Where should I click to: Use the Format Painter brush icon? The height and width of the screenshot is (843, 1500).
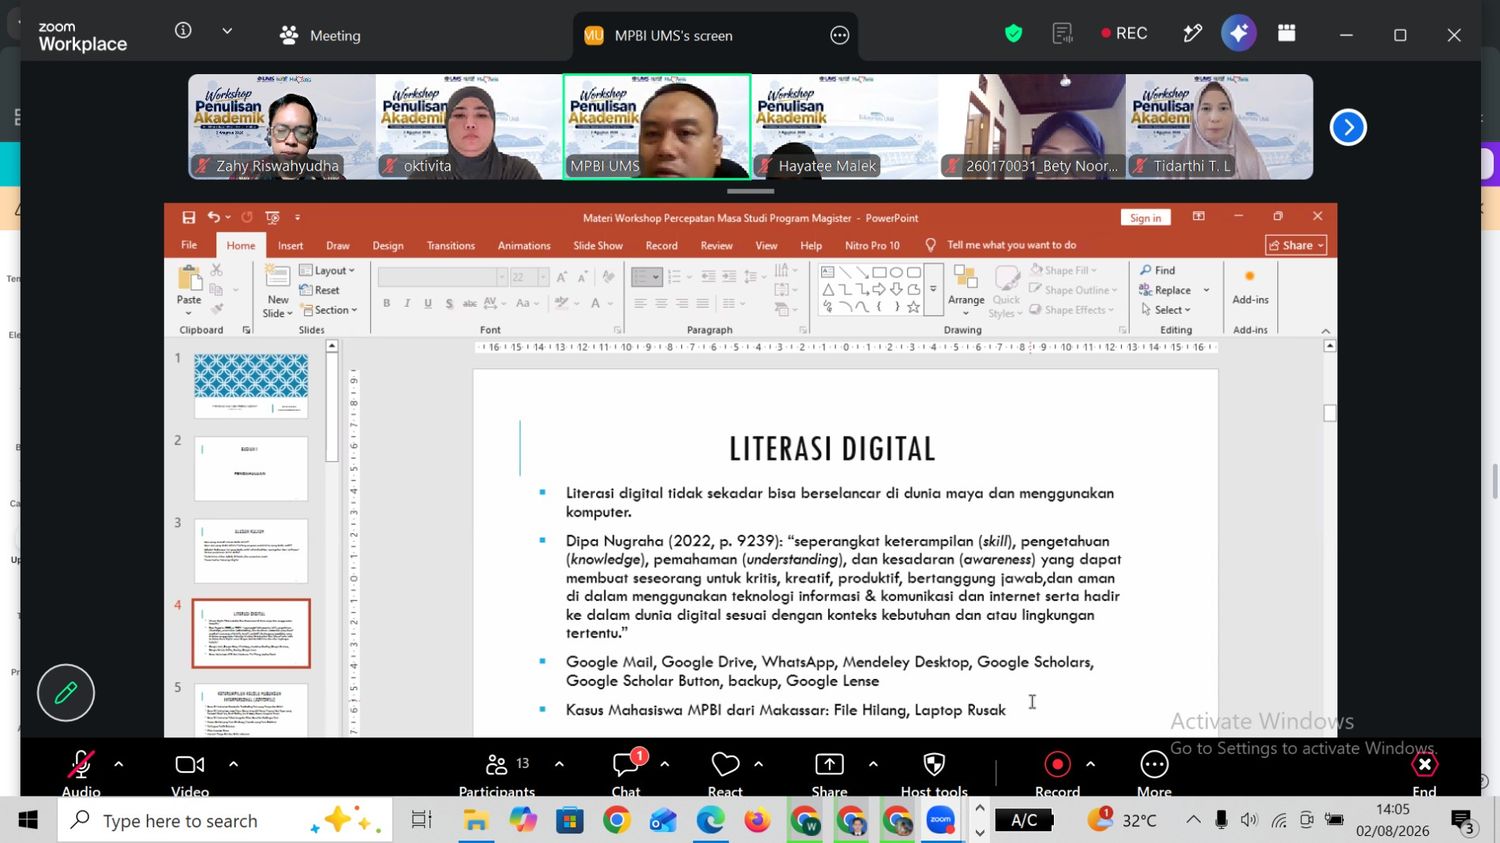pyautogui.click(x=216, y=310)
